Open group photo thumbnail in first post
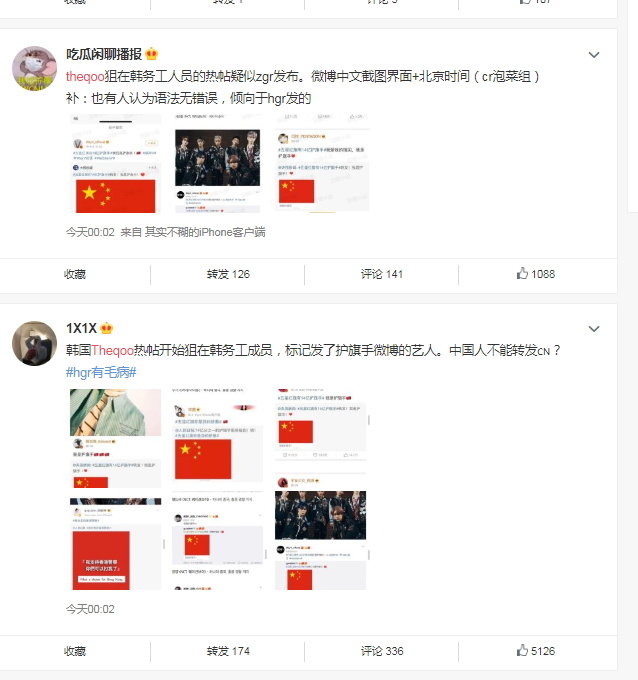This screenshot has height=680, width=638. pos(218,163)
